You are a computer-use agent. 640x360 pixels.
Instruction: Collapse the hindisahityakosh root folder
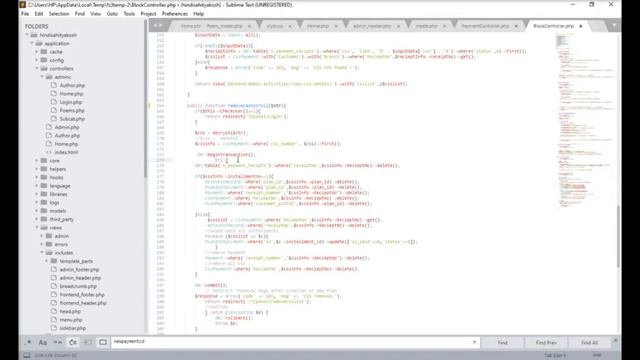click(x=27, y=35)
